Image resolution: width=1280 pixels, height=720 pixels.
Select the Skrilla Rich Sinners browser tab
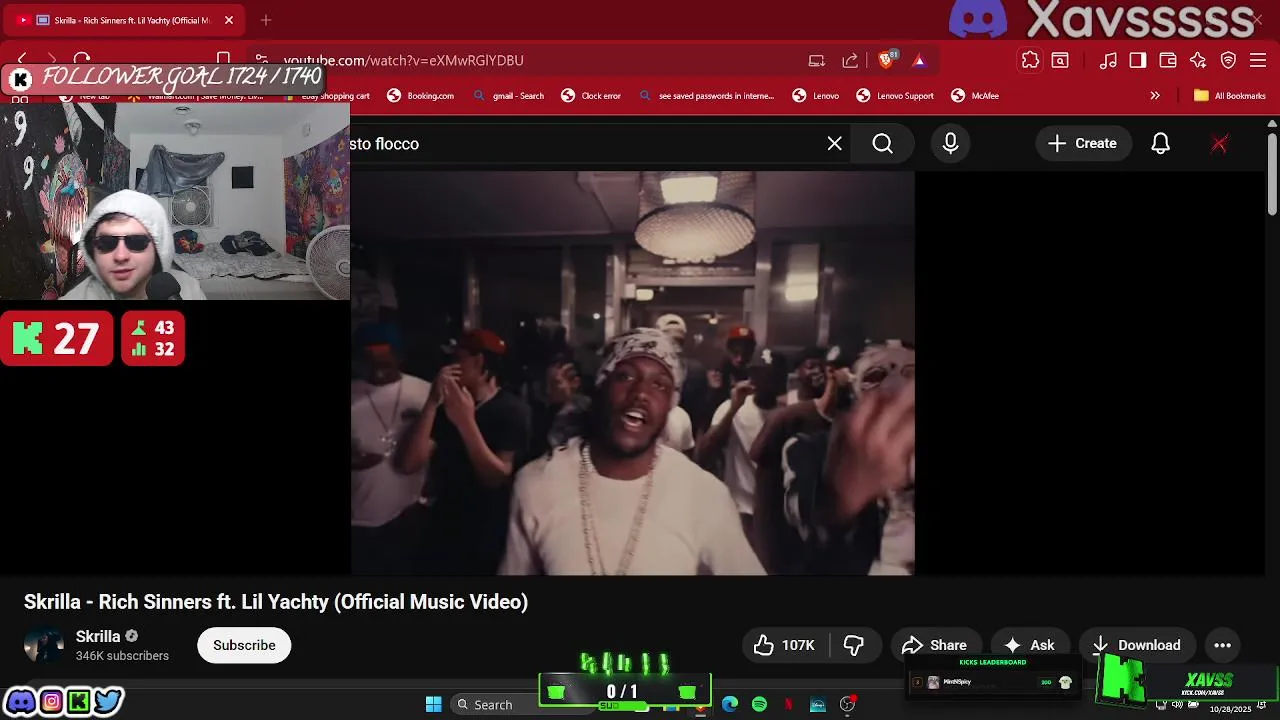coord(125,20)
